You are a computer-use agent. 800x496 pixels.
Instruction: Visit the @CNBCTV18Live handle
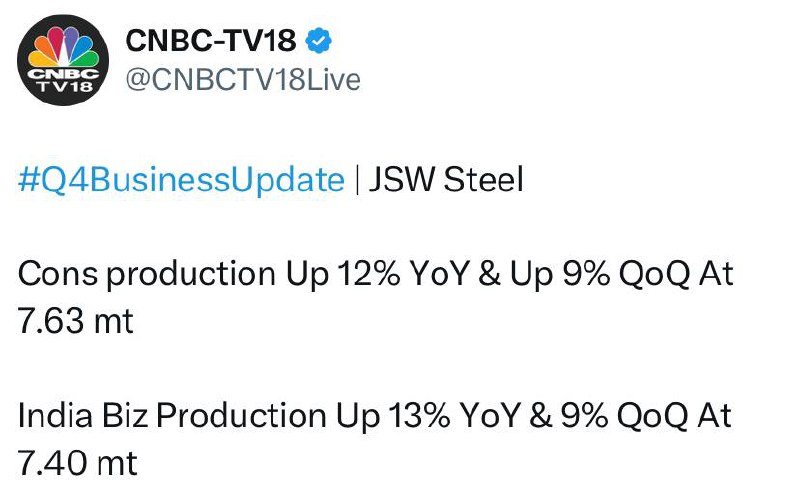pos(243,80)
